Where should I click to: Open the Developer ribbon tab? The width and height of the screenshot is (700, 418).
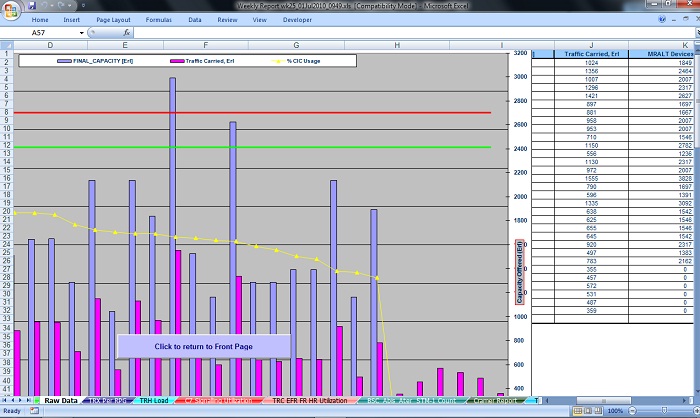click(297, 19)
